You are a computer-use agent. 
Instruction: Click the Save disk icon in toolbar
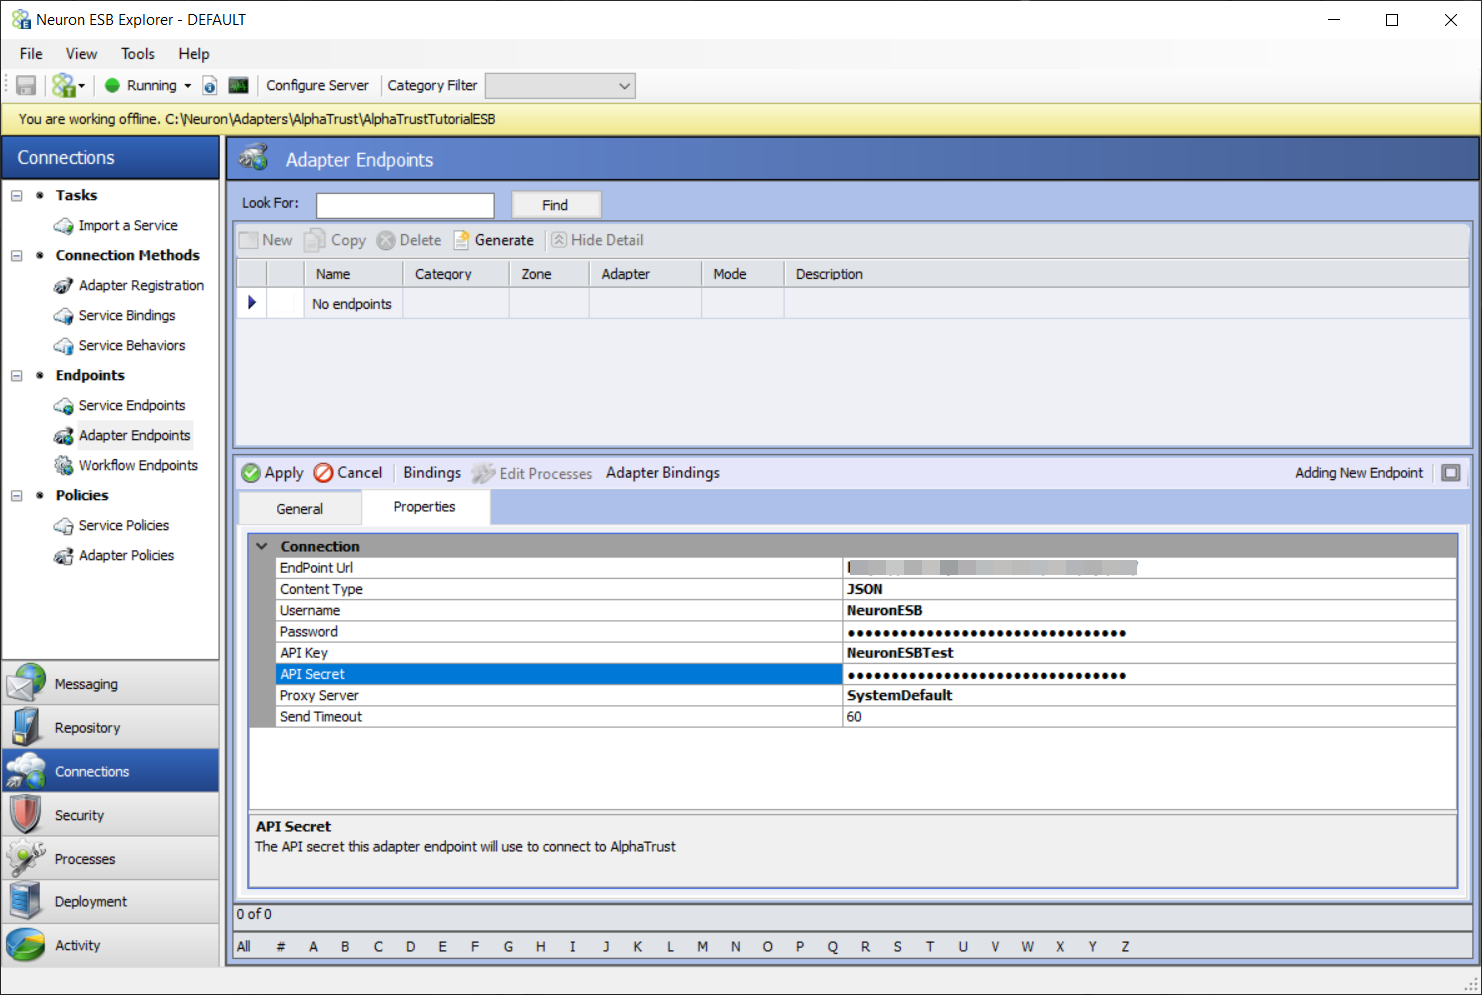[26, 86]
